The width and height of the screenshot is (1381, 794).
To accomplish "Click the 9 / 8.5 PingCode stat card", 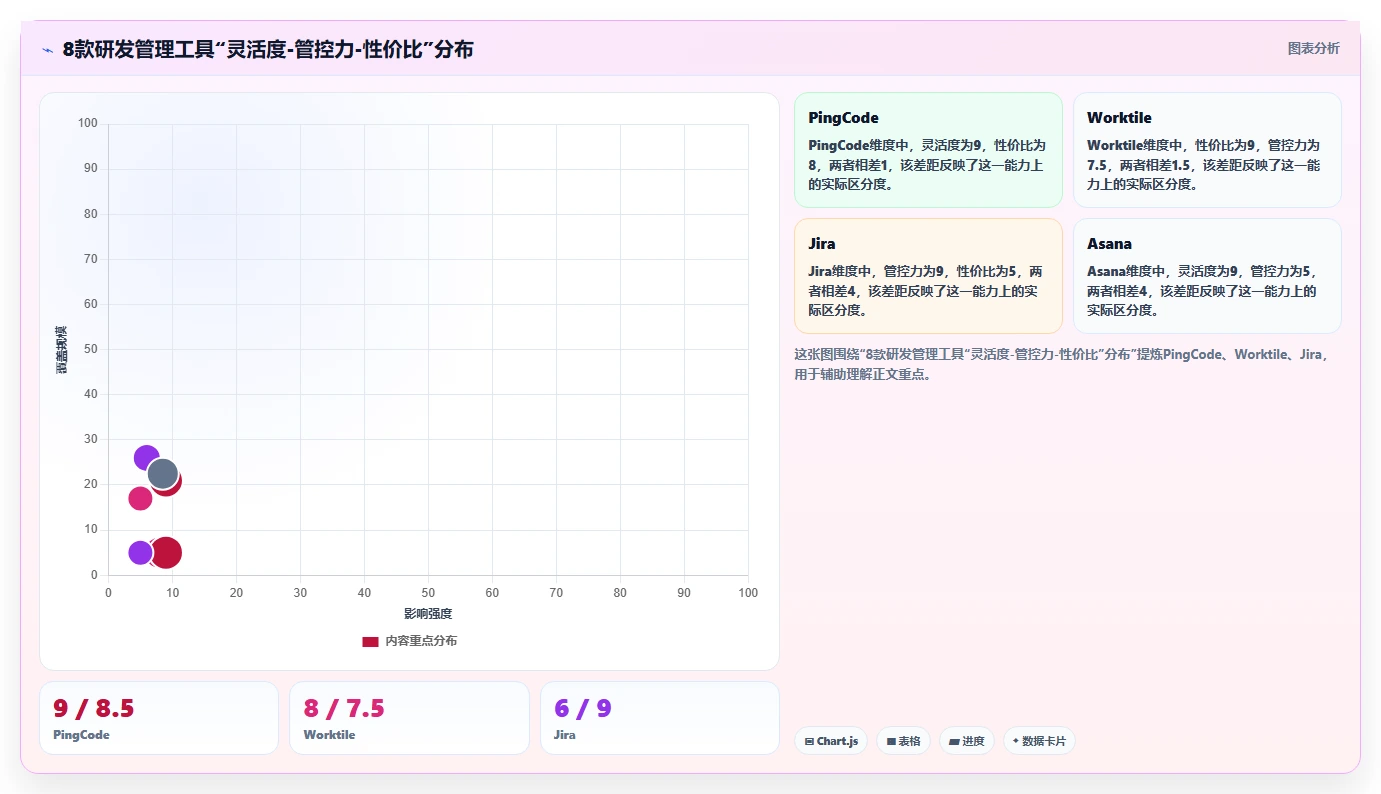I will click(x=159, y=718).
